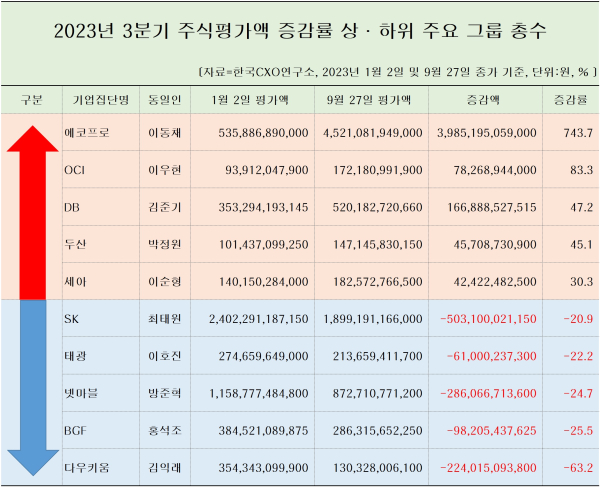This screenshot has height=487, width=600.
Task: Select the group name '에코프로'
Action: [87, 133]
